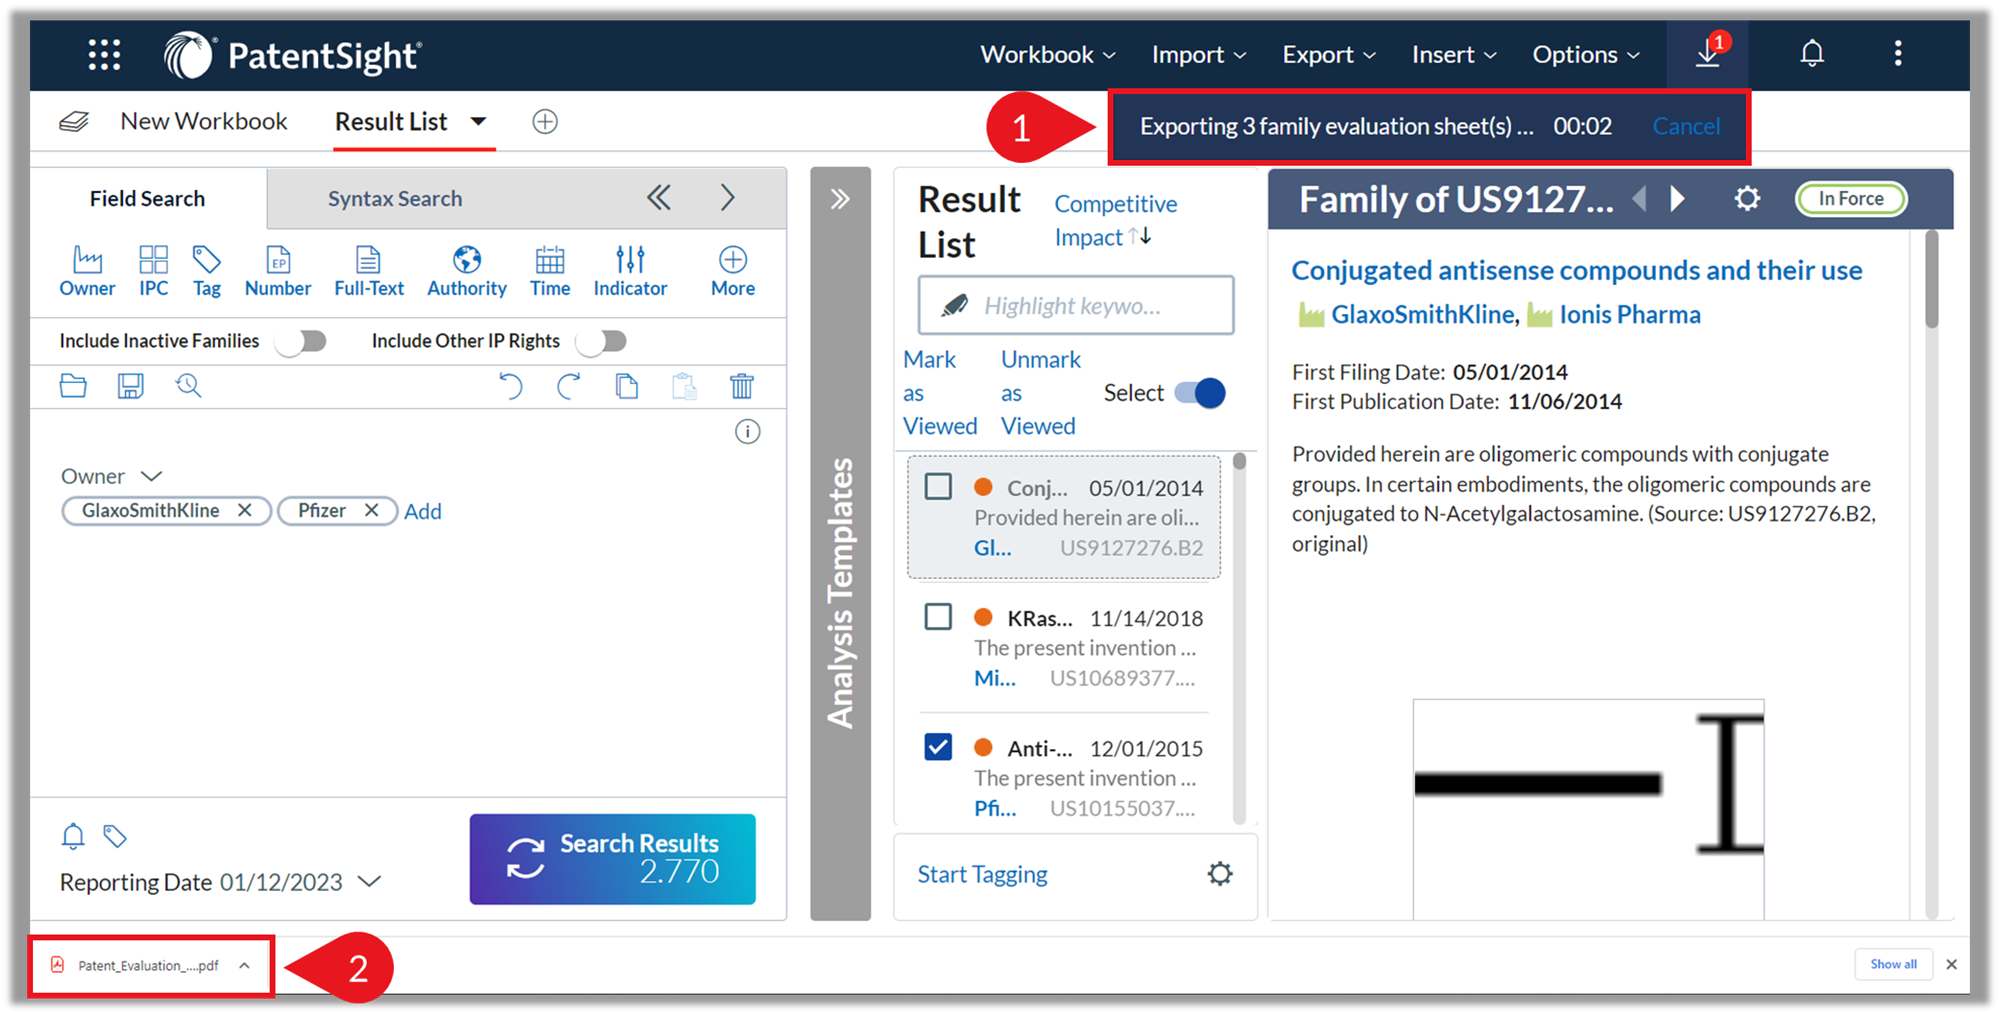Open the search info icon
This screenshot has width=2000, height=1015.
click(x=748, y=432)
